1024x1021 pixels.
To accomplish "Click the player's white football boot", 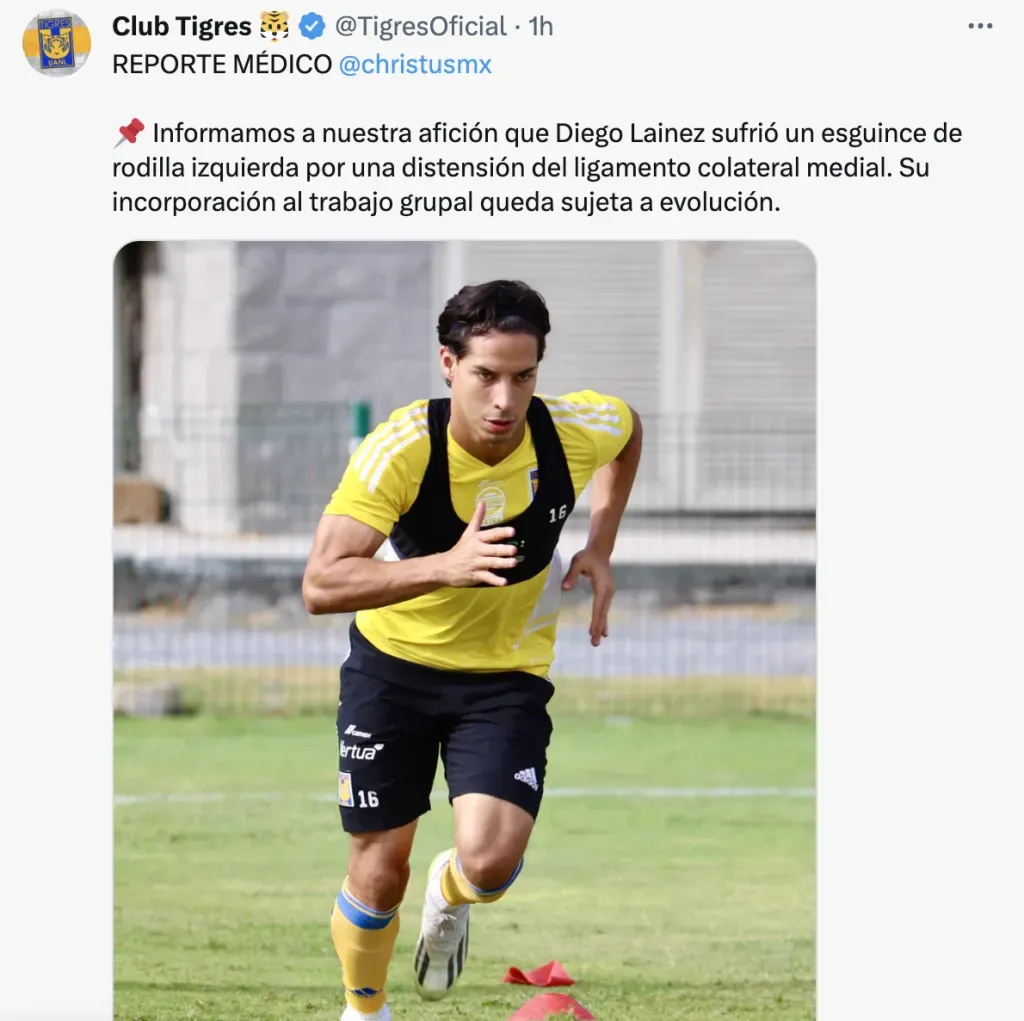I will point(442,933).
